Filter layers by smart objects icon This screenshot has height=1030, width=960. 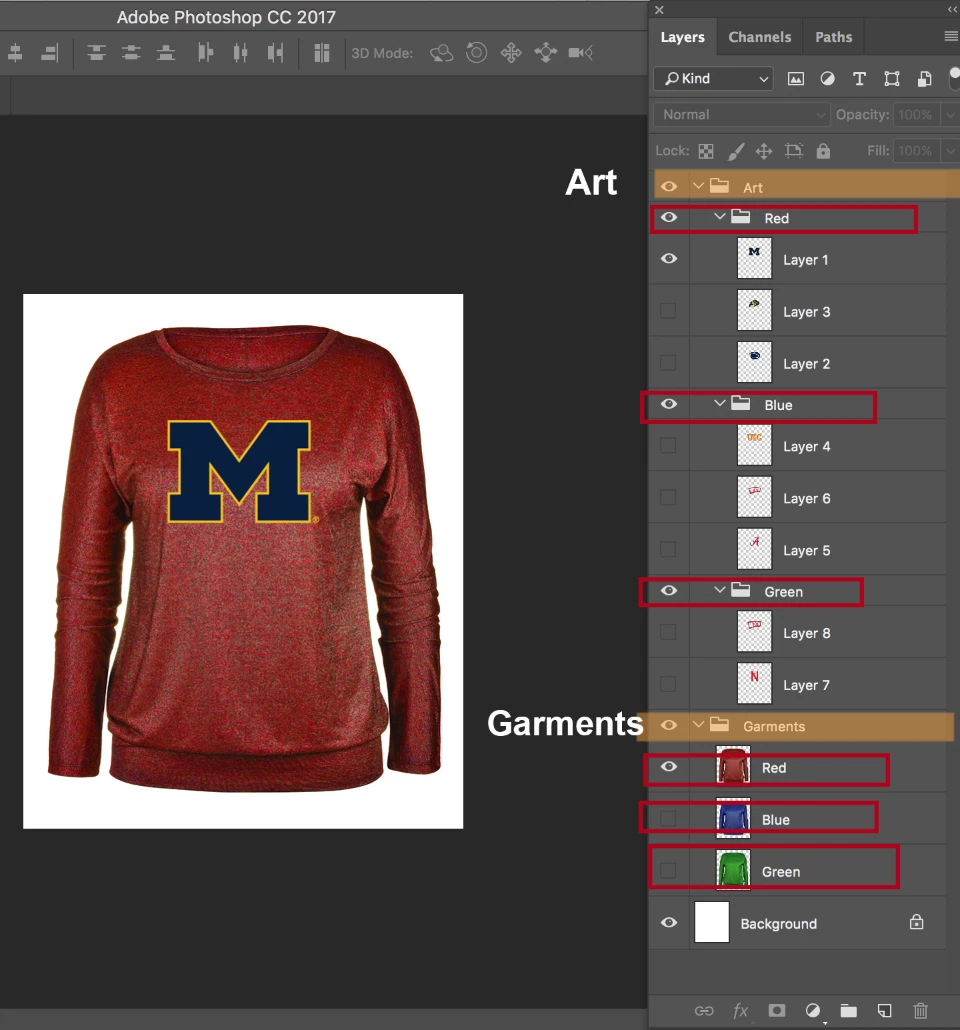[925, 79]
